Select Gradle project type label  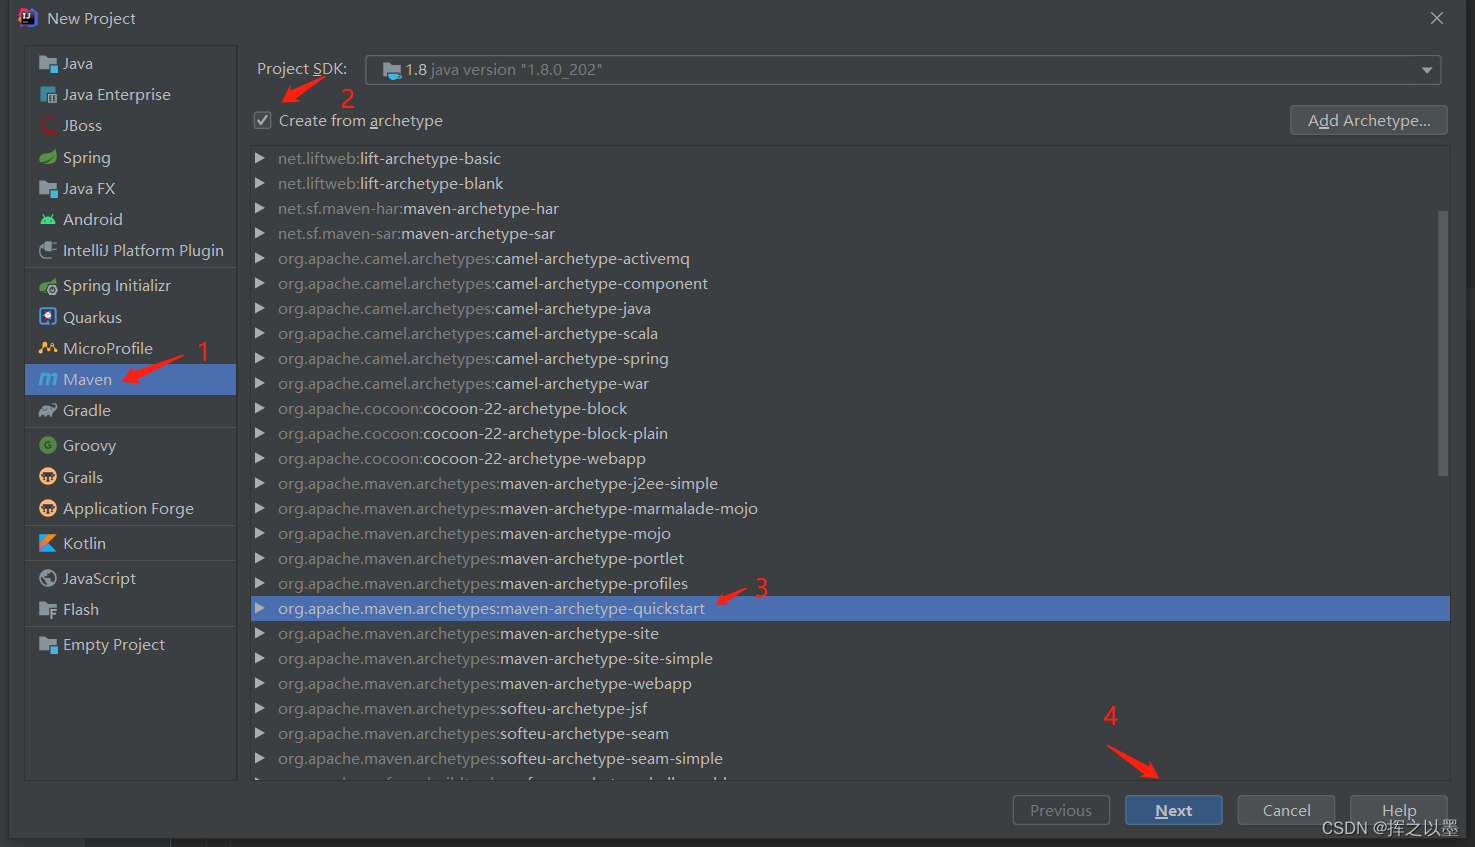[87, 411]
